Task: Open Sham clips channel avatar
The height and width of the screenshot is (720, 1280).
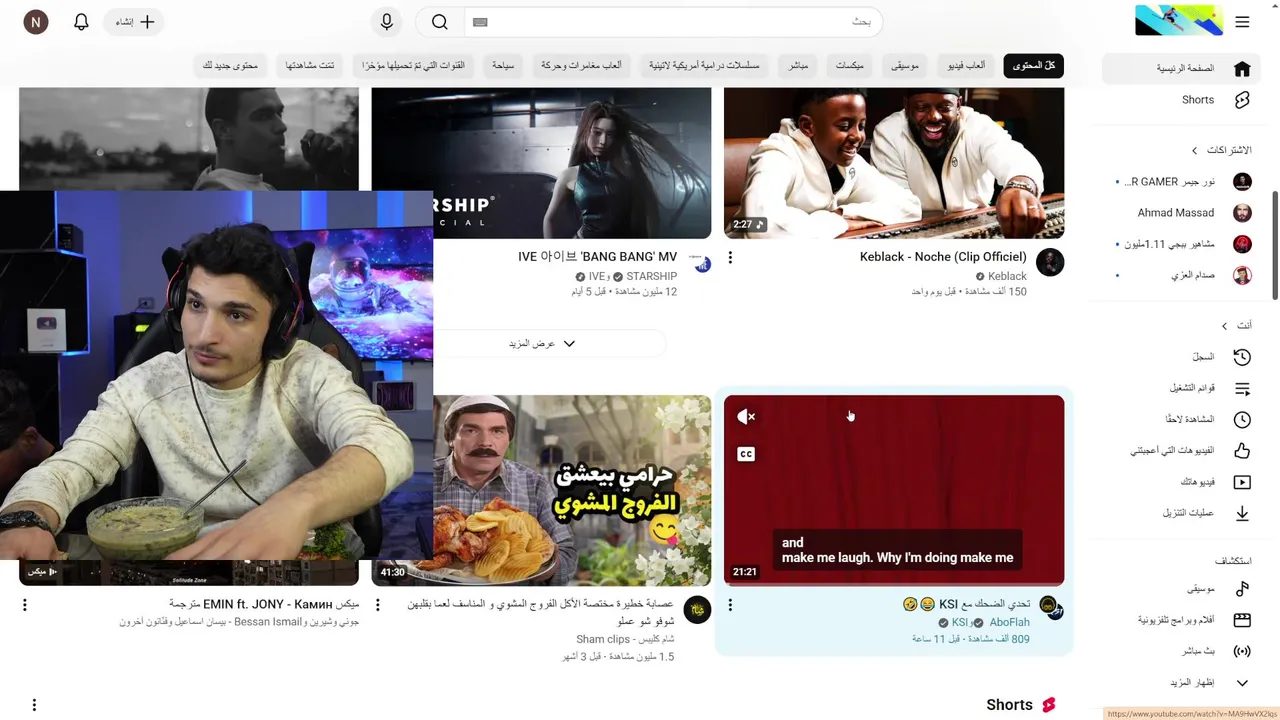Action: 697,610
